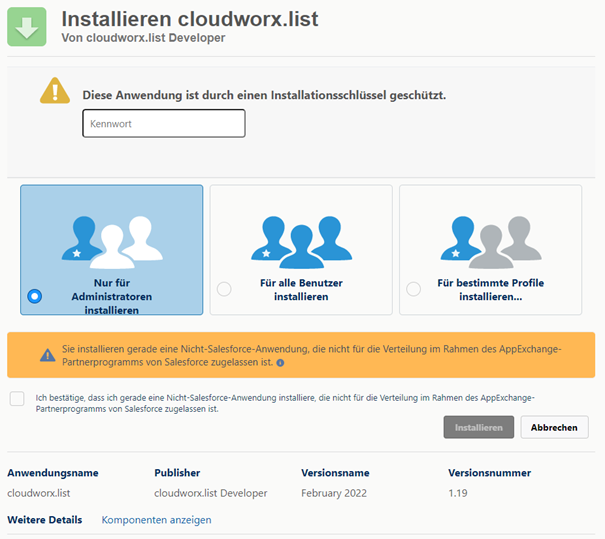This screenshot has width=605, height=539.
Task: Click the alert triangle in orange banner
Action: point(47,355)
